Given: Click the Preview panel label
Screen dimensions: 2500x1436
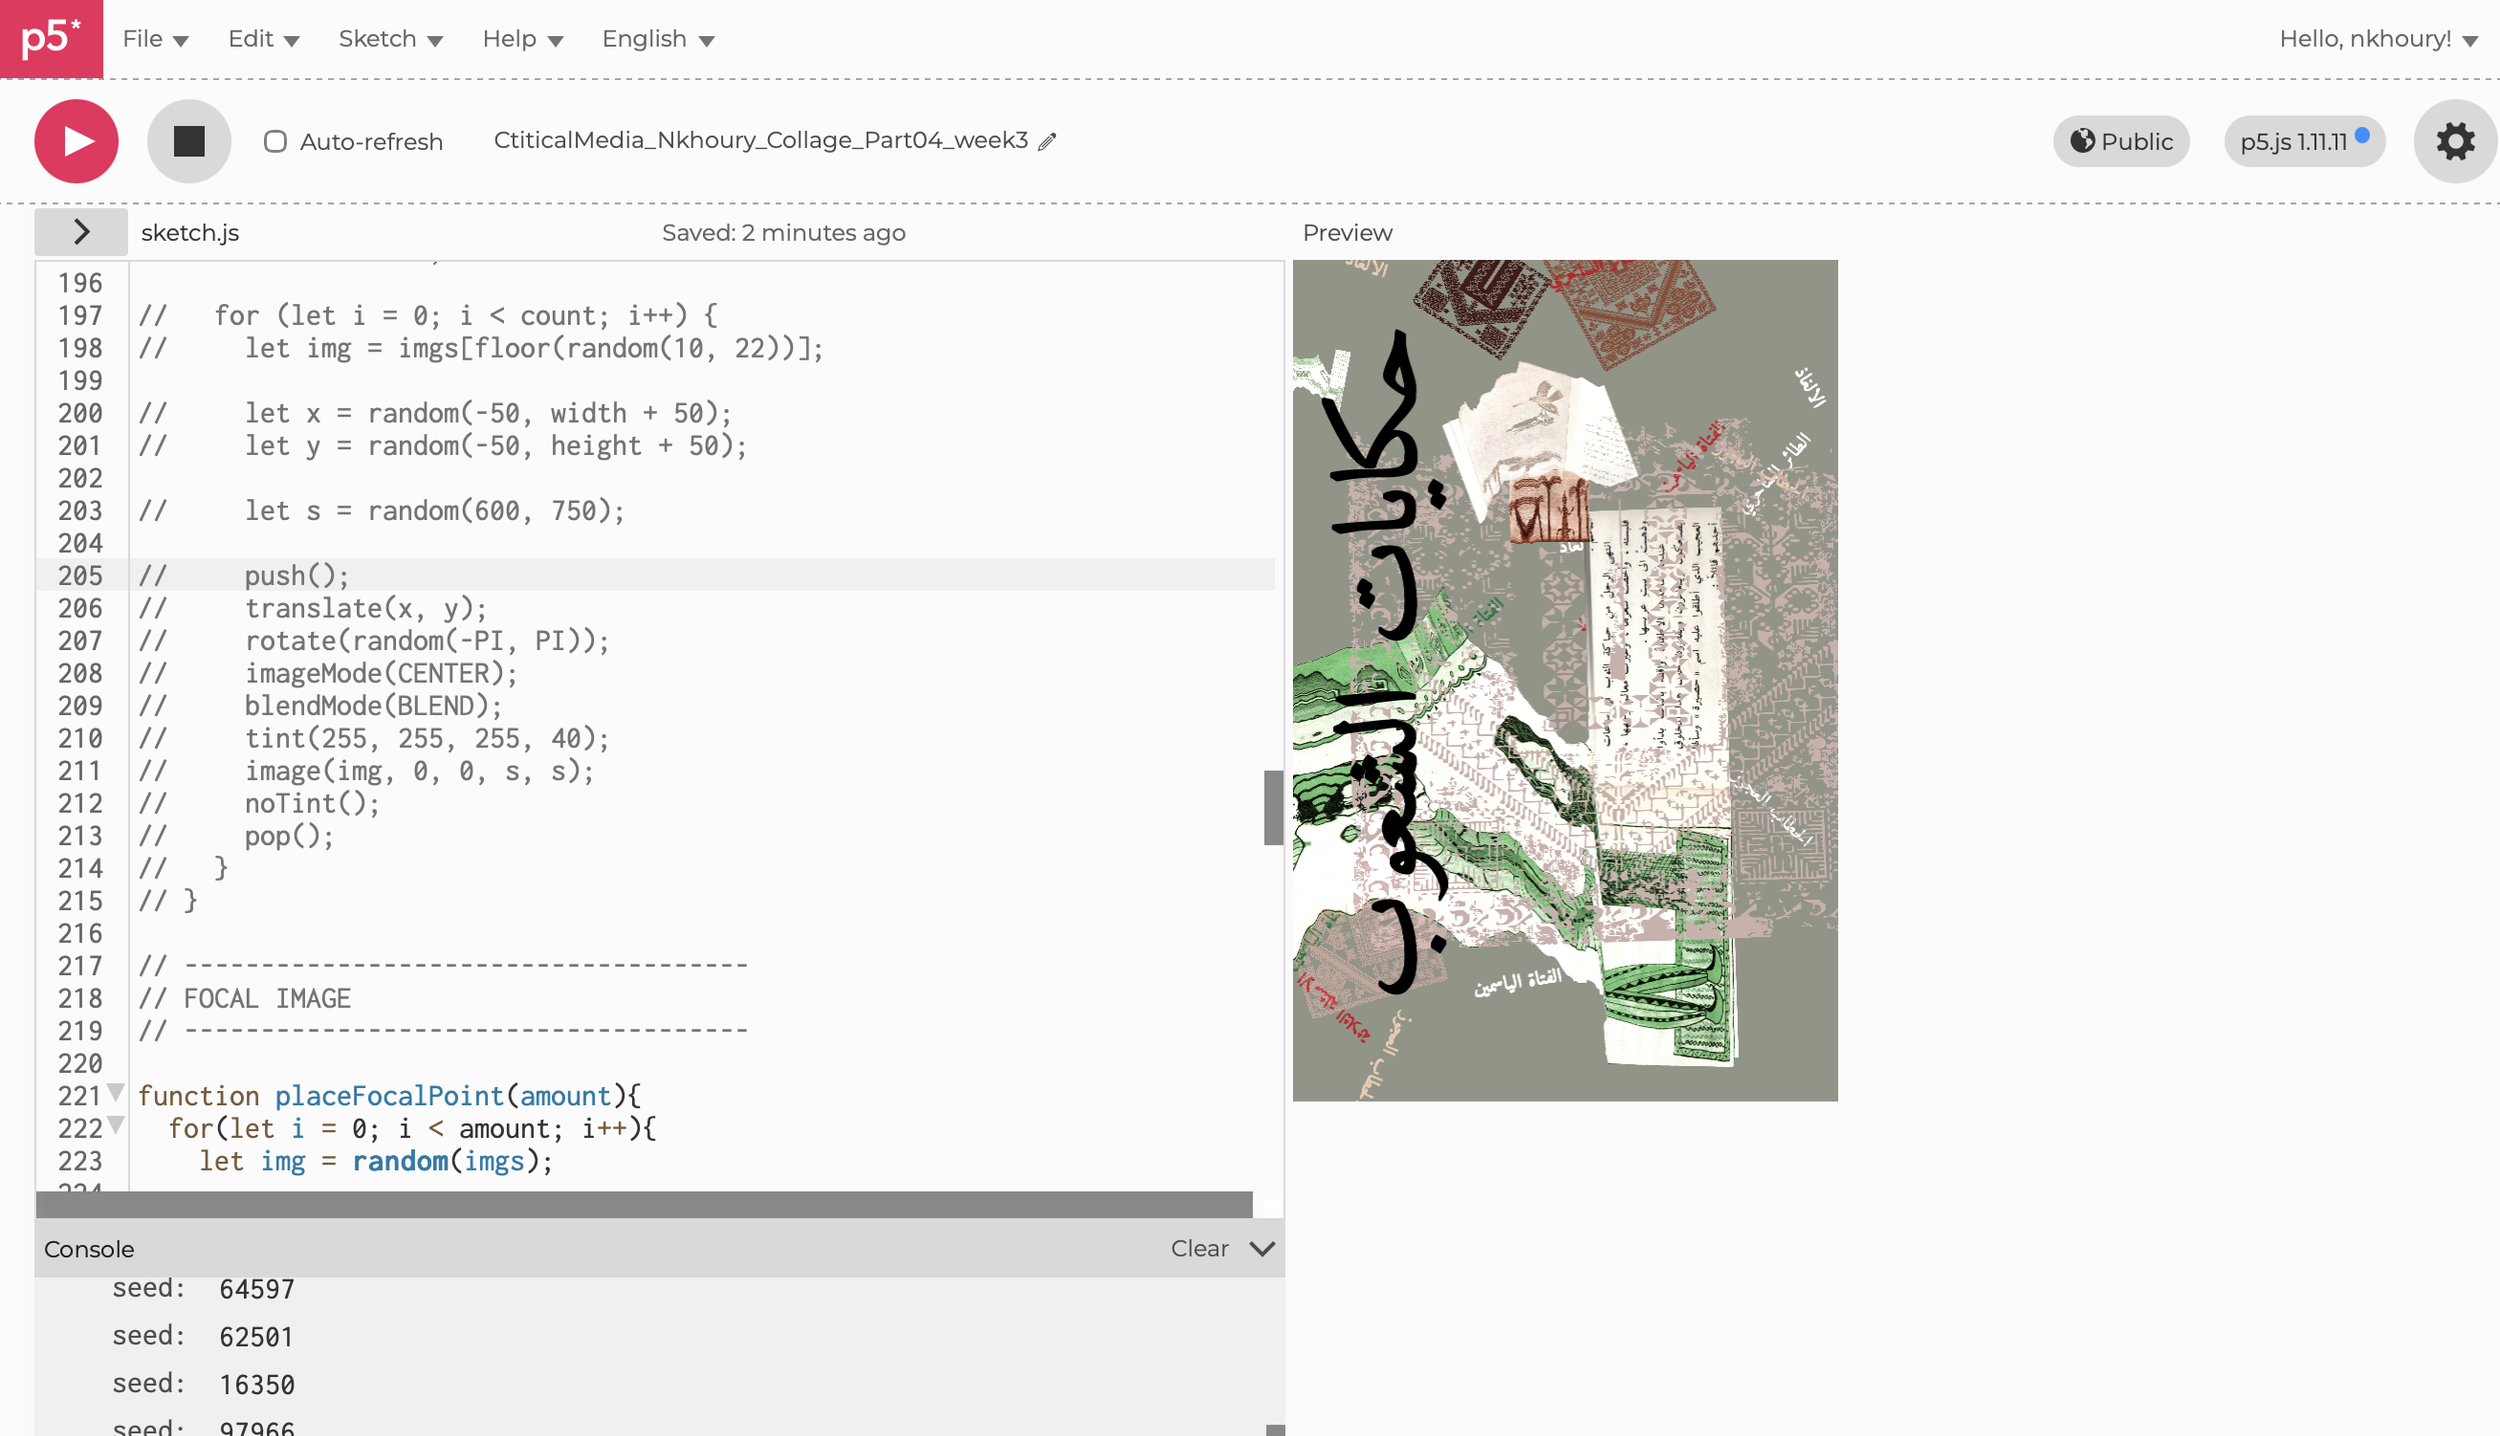Looking at the screenshot, I should pyautogui.click(x=1347, y=233).
